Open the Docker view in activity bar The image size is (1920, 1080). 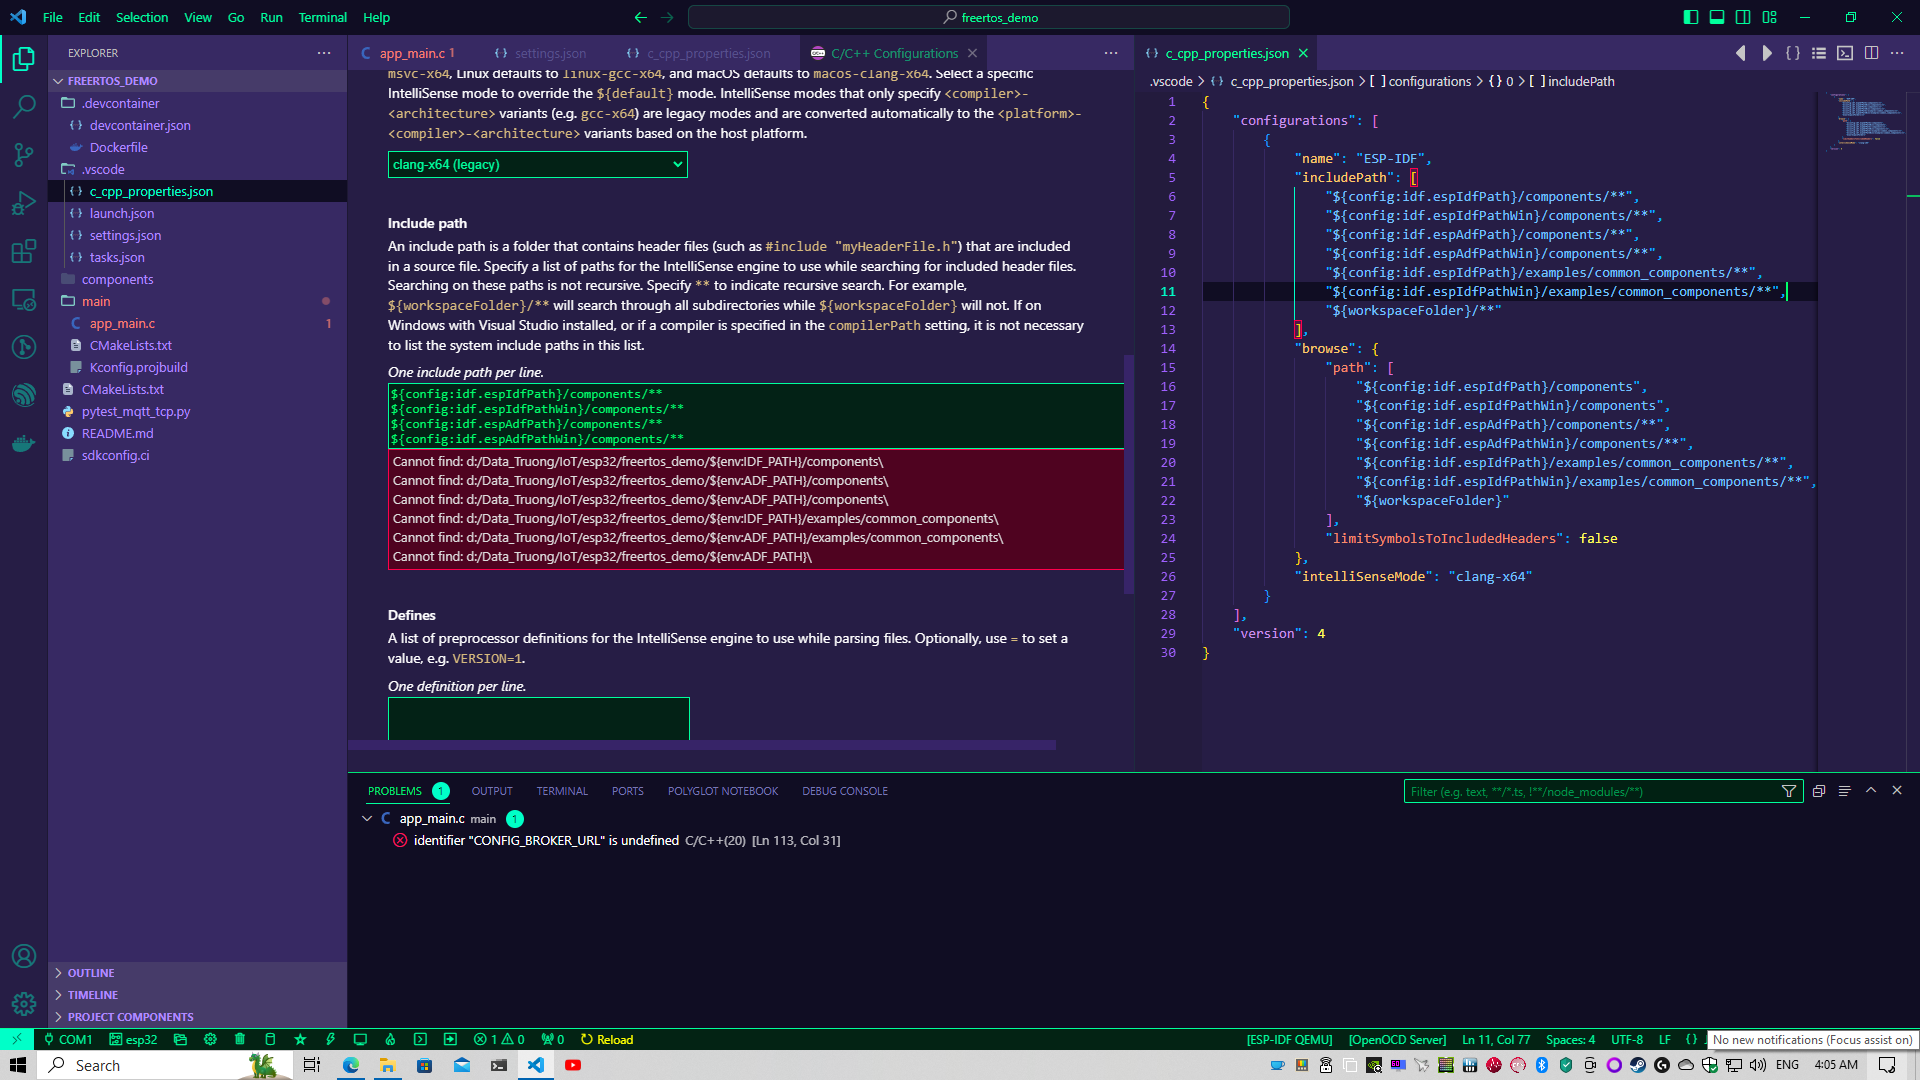24,443
